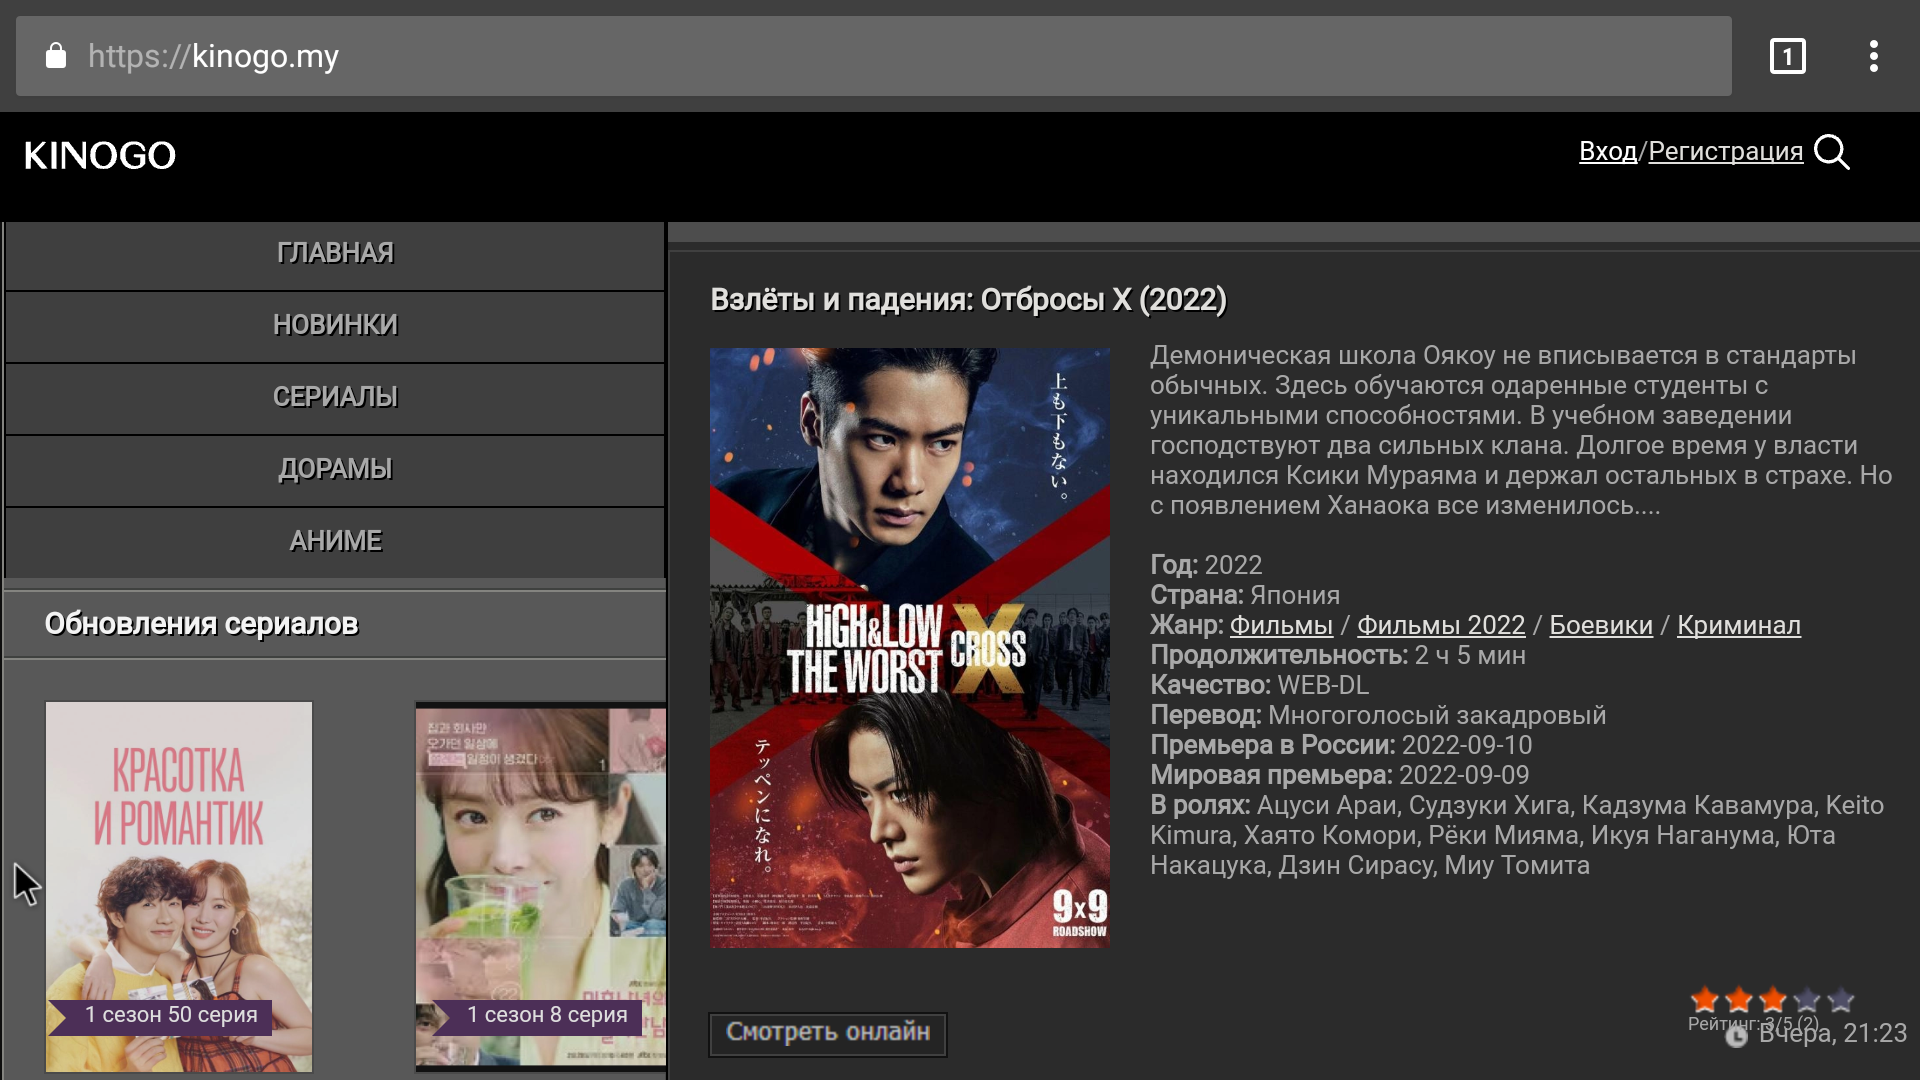1920x1080 pixels.
Task: Open the browser three-dot menu
Action: click(1873, 56)
